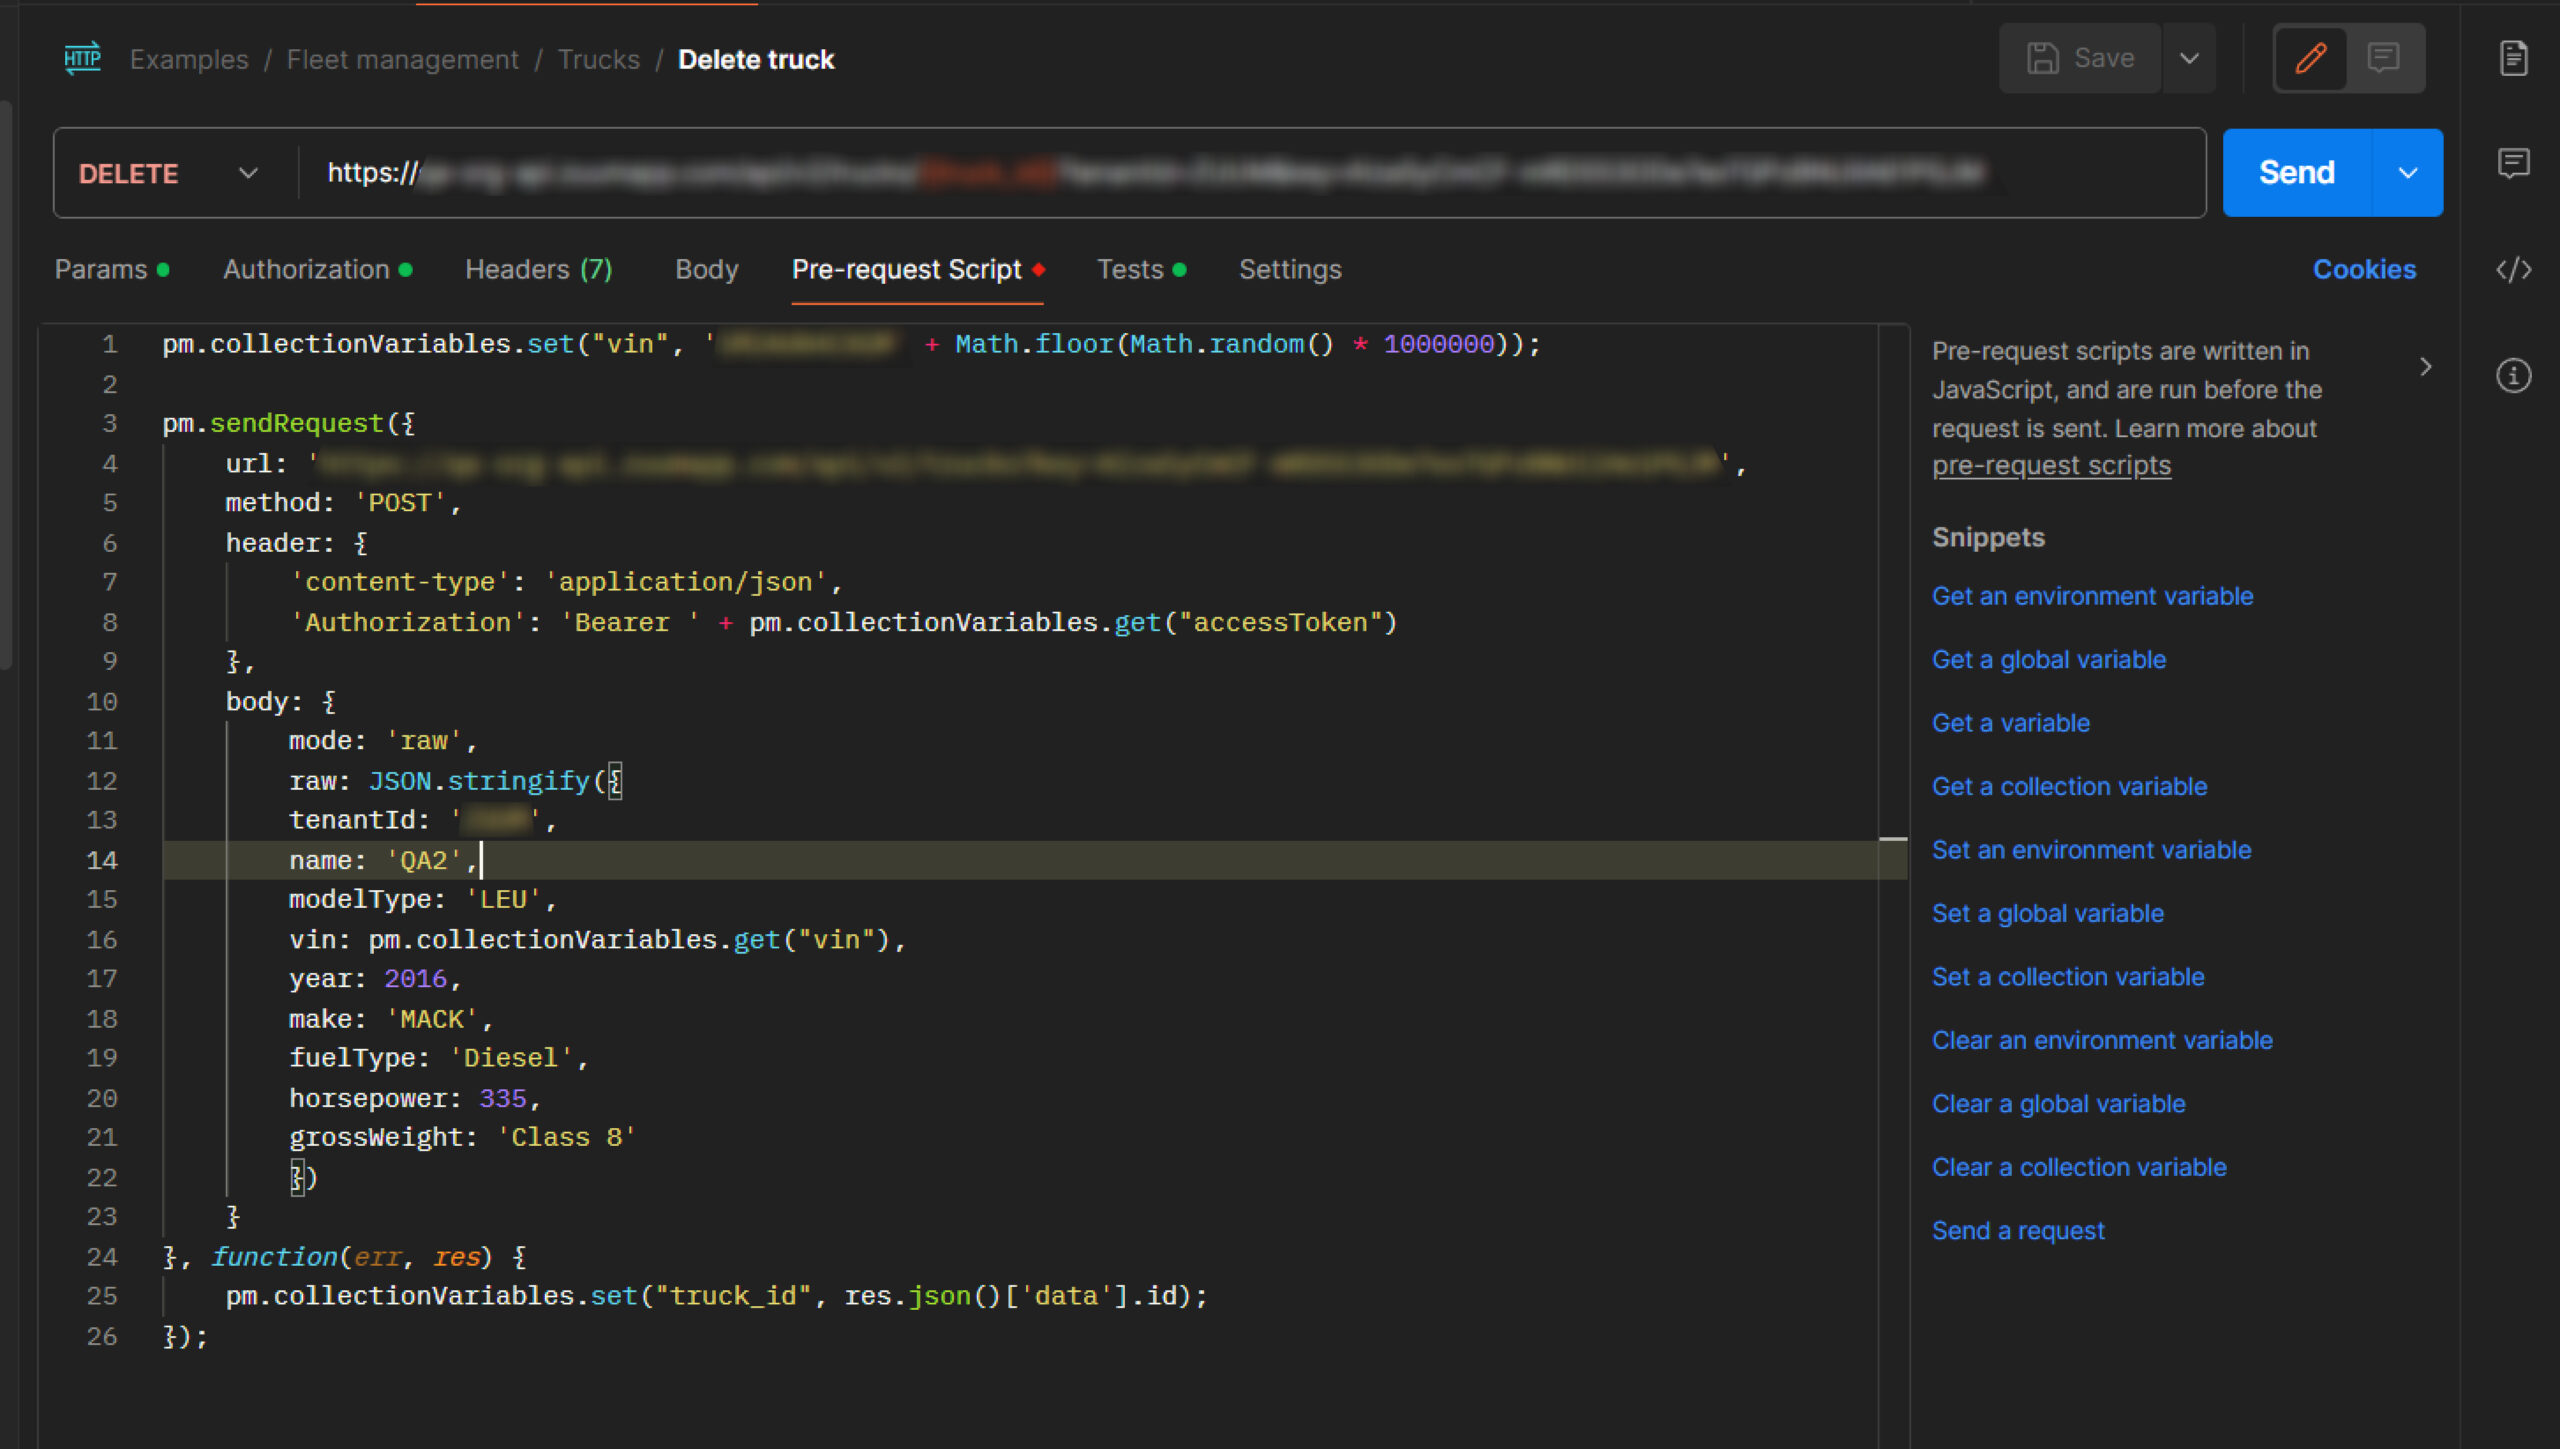Click the HTTP request type icon
Image resolution: width=2560 pixels, height=1449 pixels.
82,58
